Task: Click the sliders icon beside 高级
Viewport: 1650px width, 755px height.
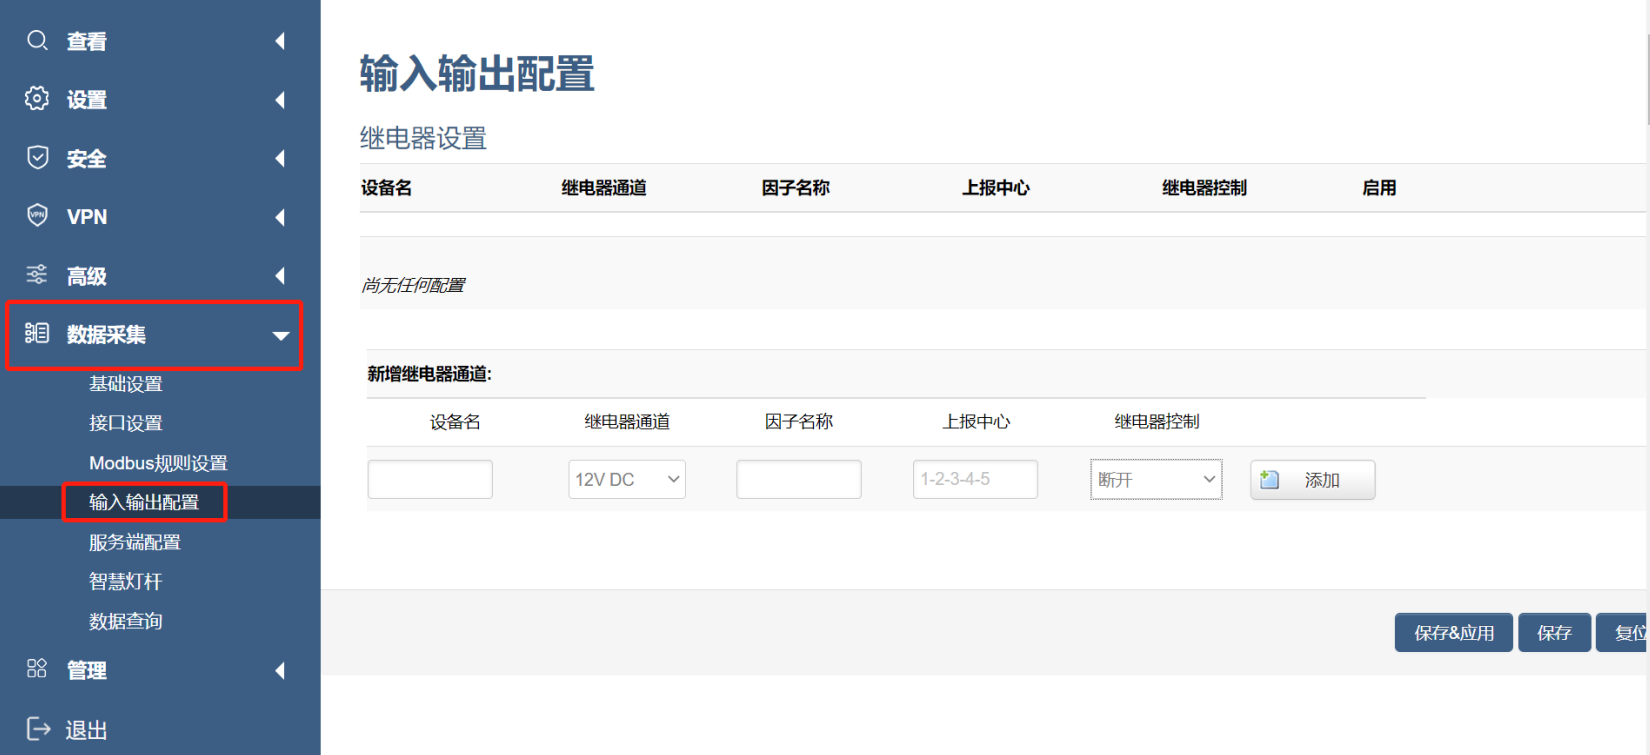Action: pos(37,274)
